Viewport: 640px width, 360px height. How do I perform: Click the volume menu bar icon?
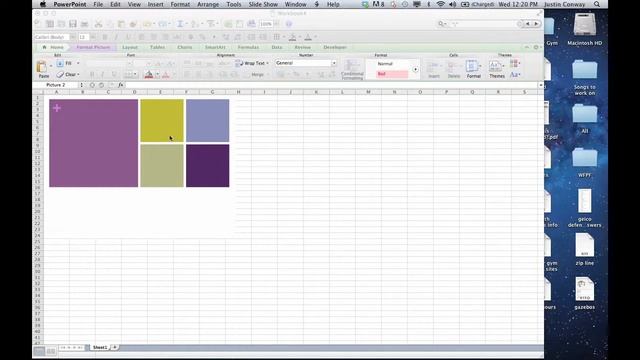[x=453, y=4]
